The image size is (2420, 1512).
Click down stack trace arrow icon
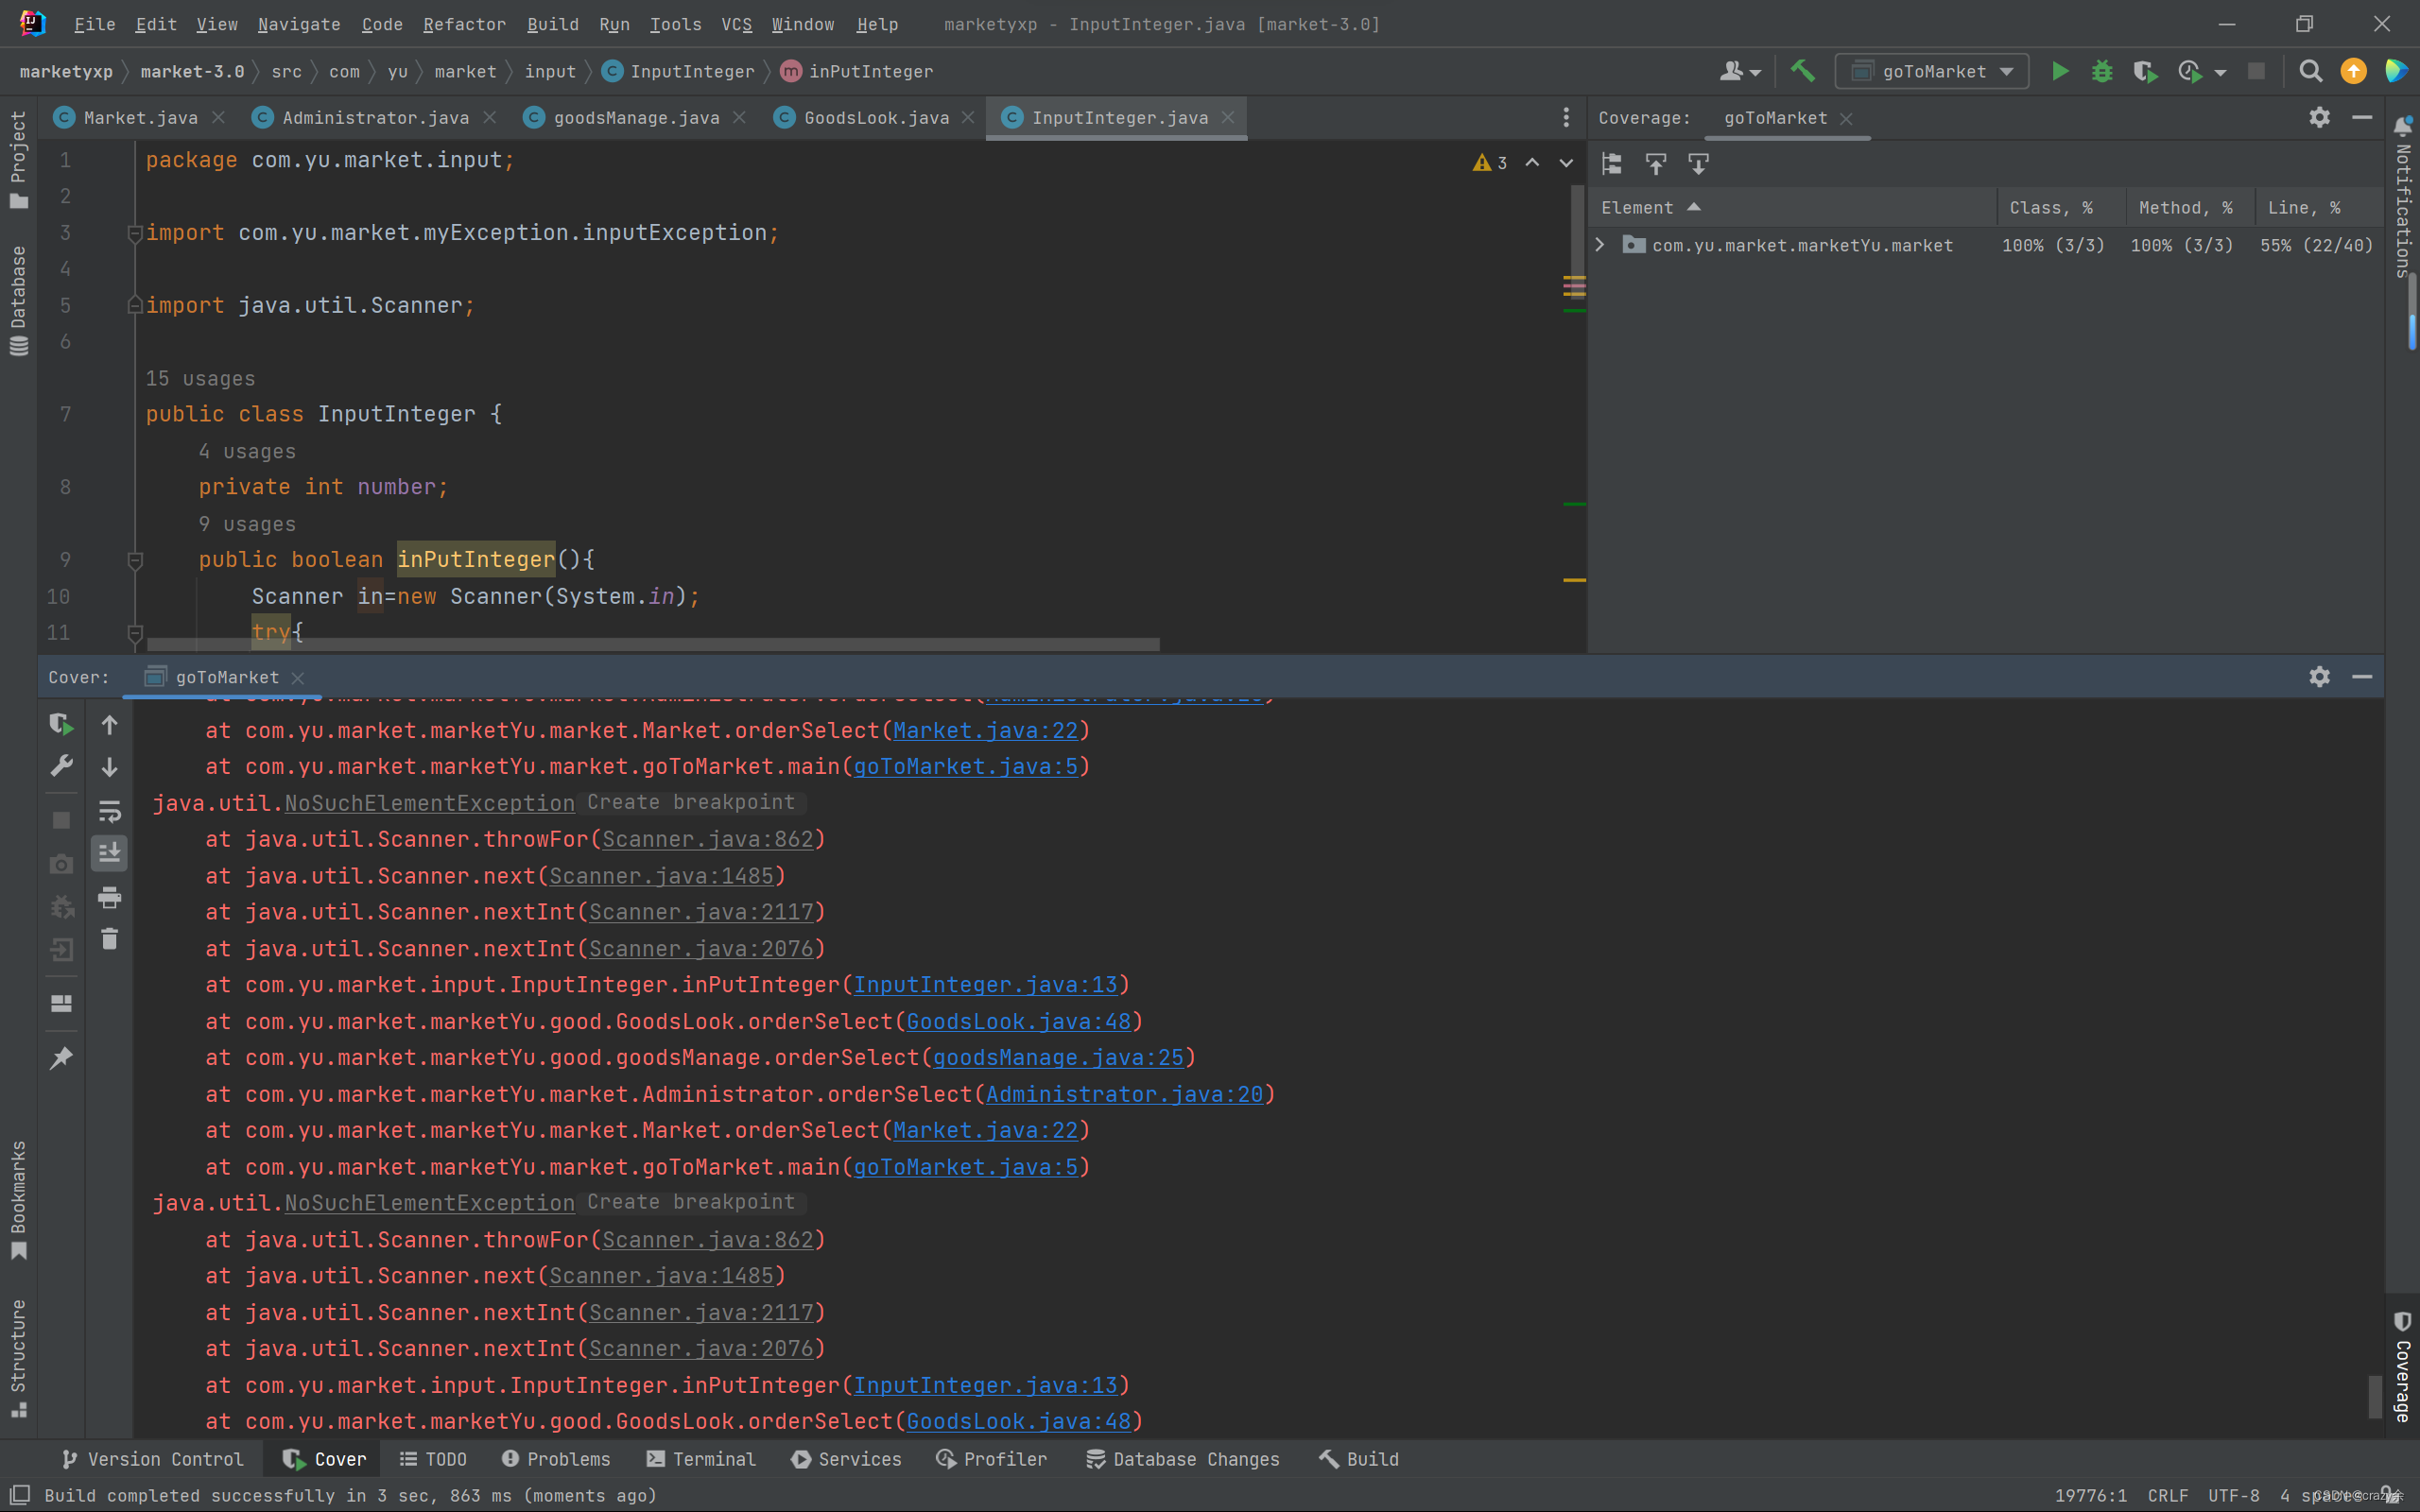pos(109,767)
